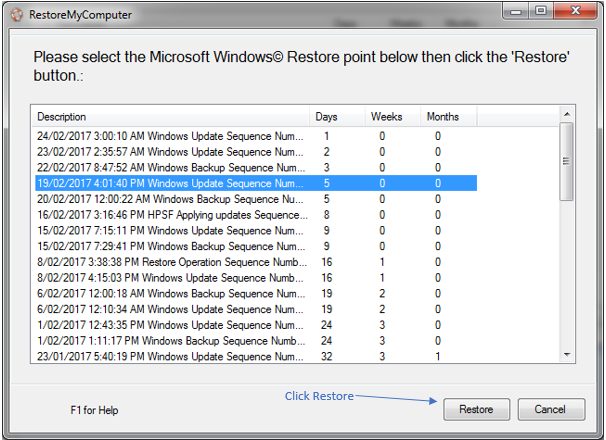Sort by the Days column header
Image resolution: width=606 pixels, height=440 pixels.
[337, 117]
